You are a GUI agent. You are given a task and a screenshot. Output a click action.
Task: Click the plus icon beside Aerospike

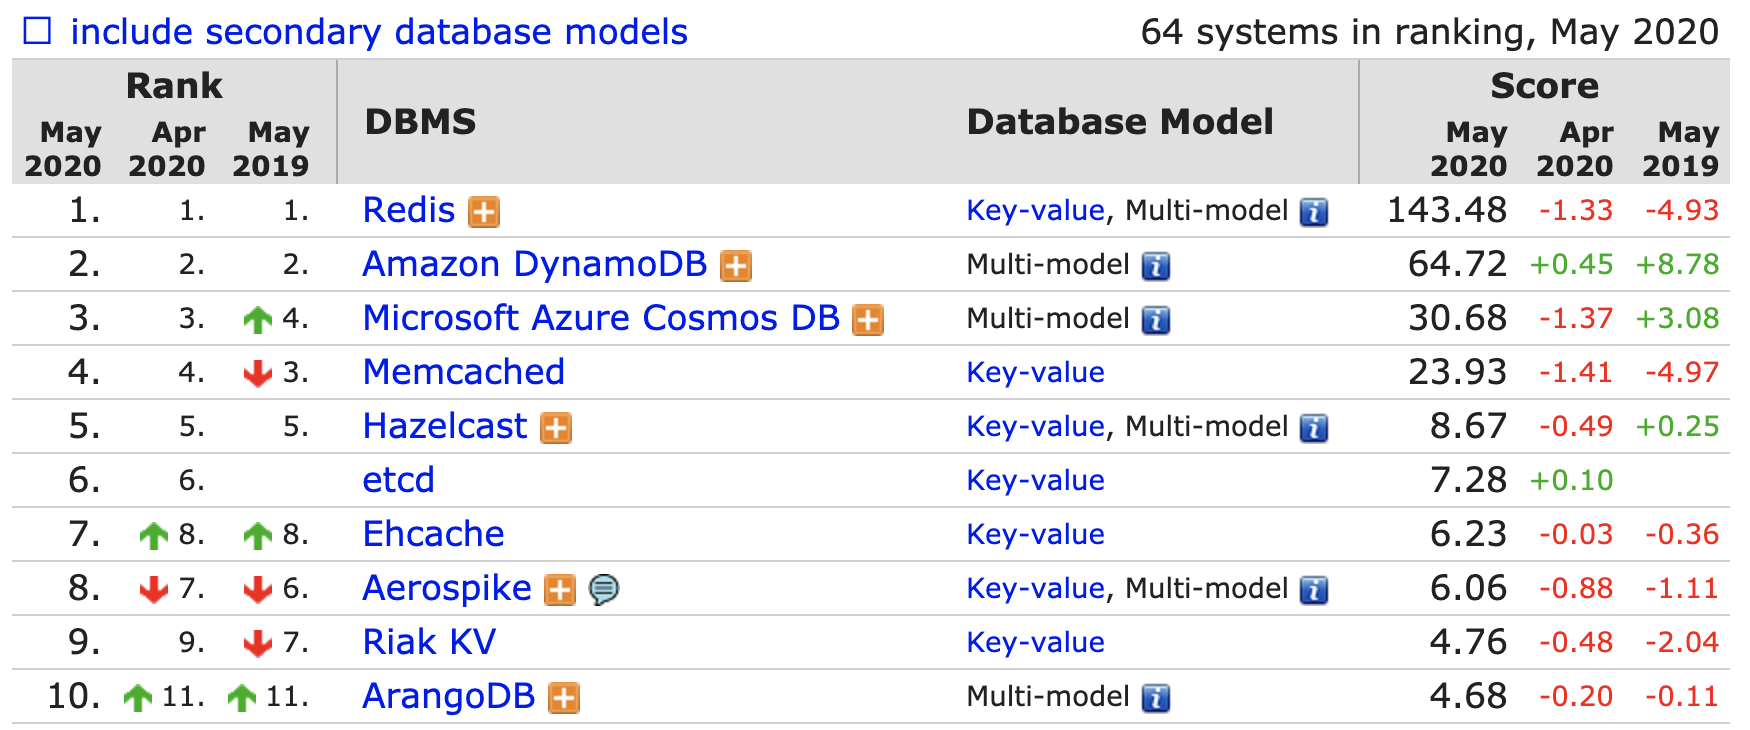coord(560,590)
